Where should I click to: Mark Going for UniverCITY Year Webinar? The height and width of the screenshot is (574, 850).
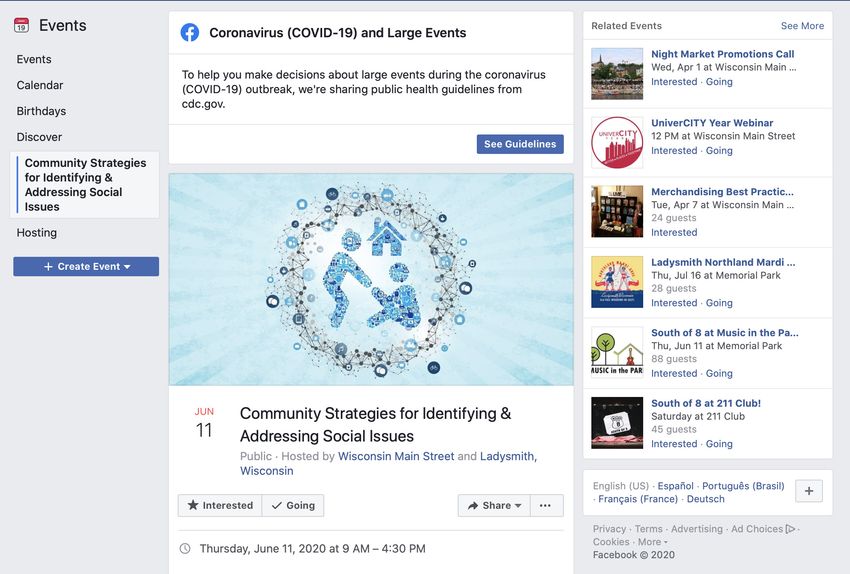pos(719,151)
